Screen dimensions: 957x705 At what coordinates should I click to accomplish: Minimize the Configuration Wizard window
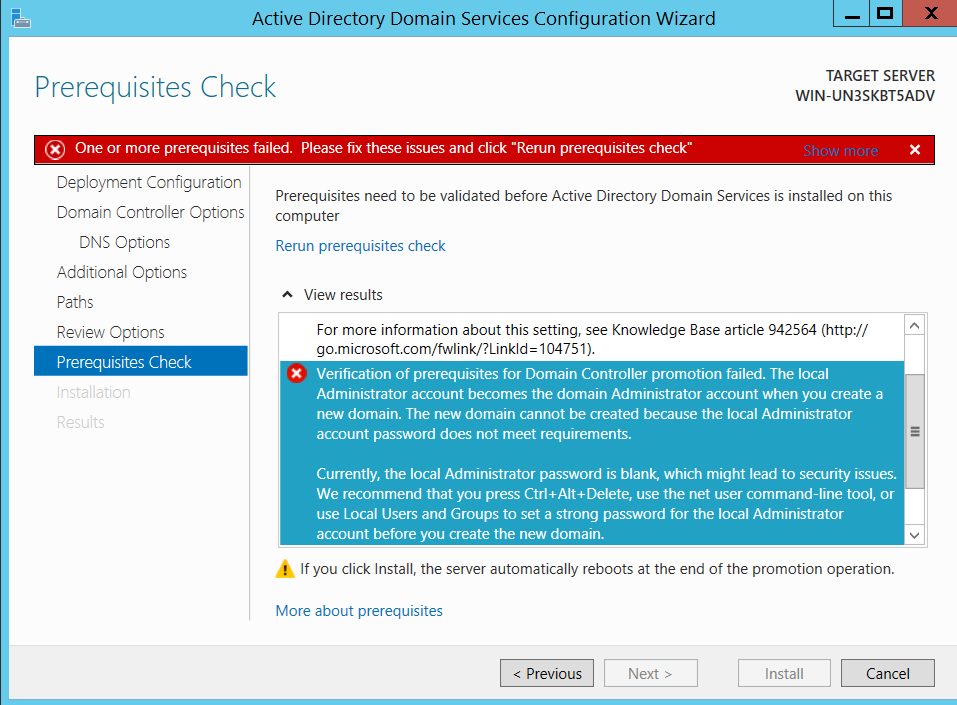(x=852, y=13)
